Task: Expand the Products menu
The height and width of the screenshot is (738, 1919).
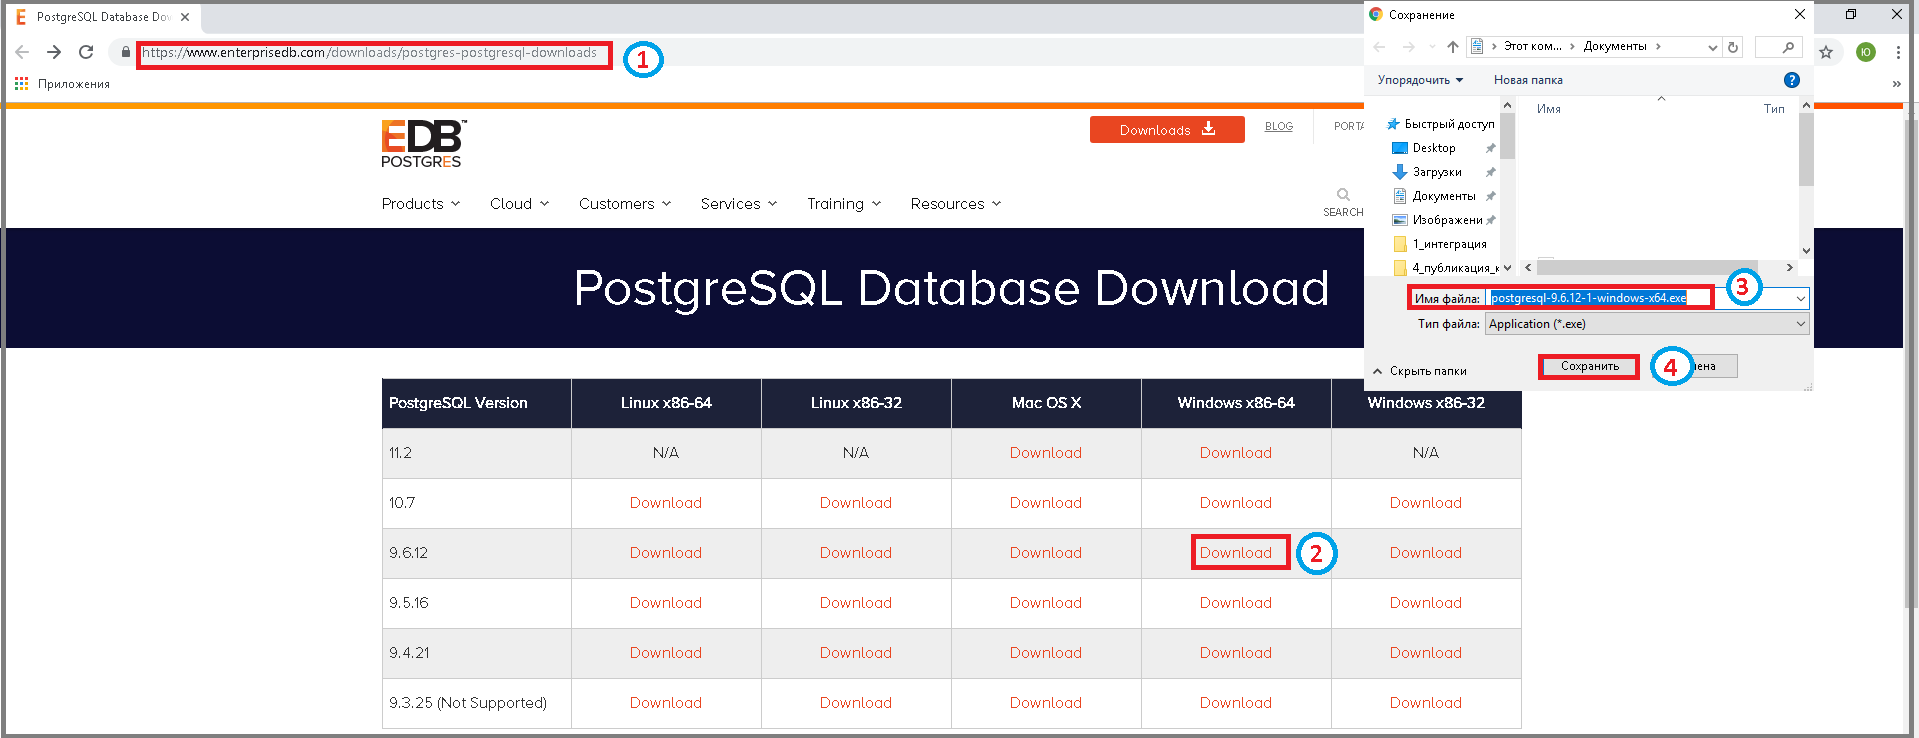Action: [421, 204]
